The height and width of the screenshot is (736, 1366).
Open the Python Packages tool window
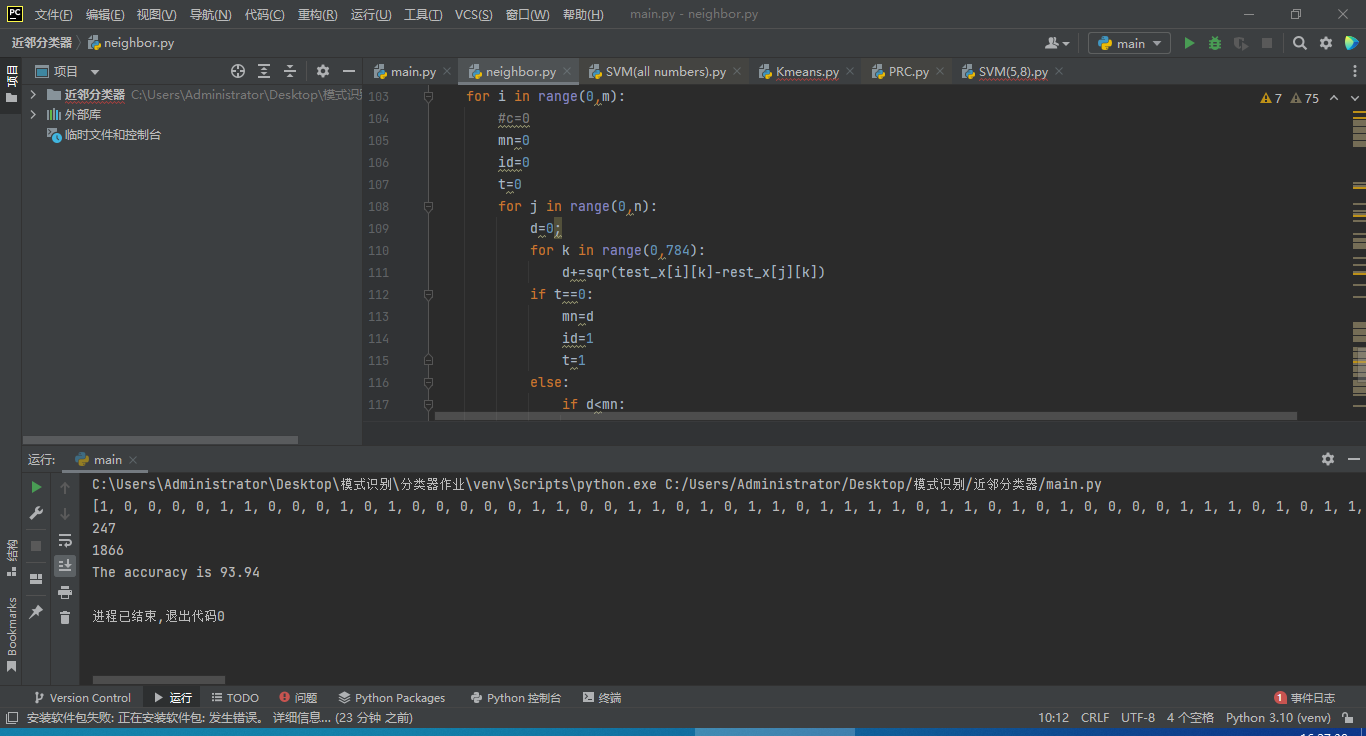click(x=391, y=697)
